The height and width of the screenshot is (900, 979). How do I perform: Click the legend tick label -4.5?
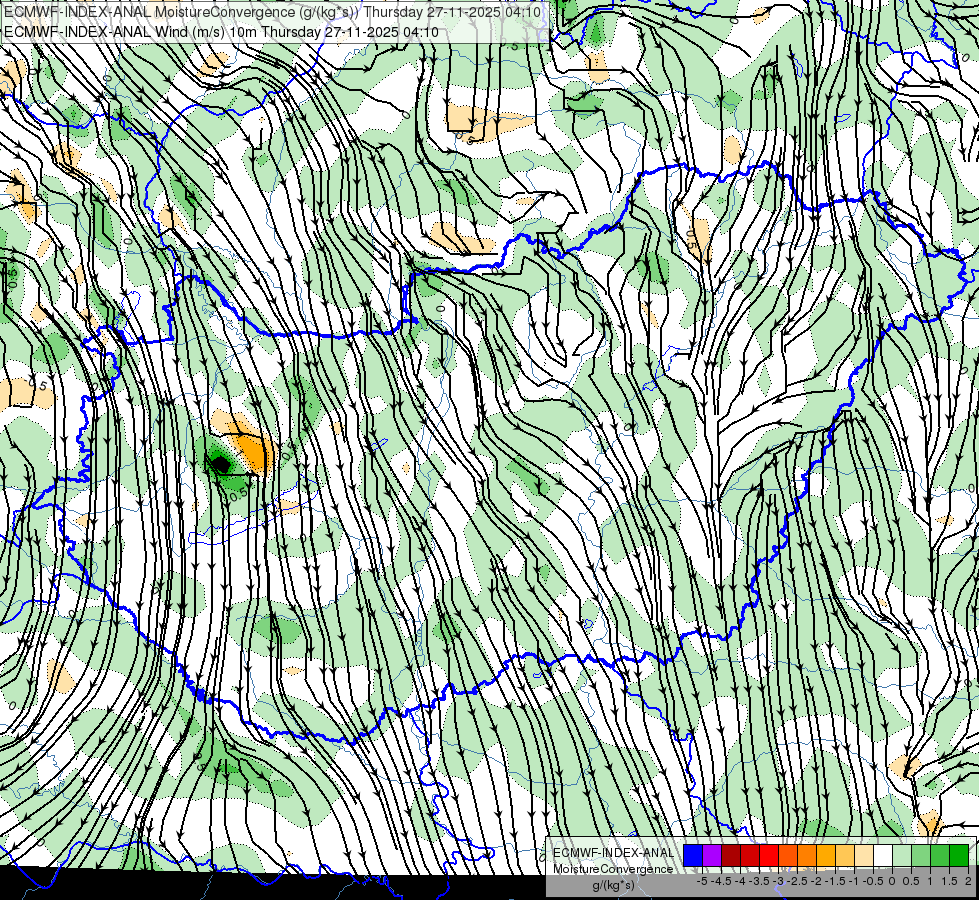[721, 881]
